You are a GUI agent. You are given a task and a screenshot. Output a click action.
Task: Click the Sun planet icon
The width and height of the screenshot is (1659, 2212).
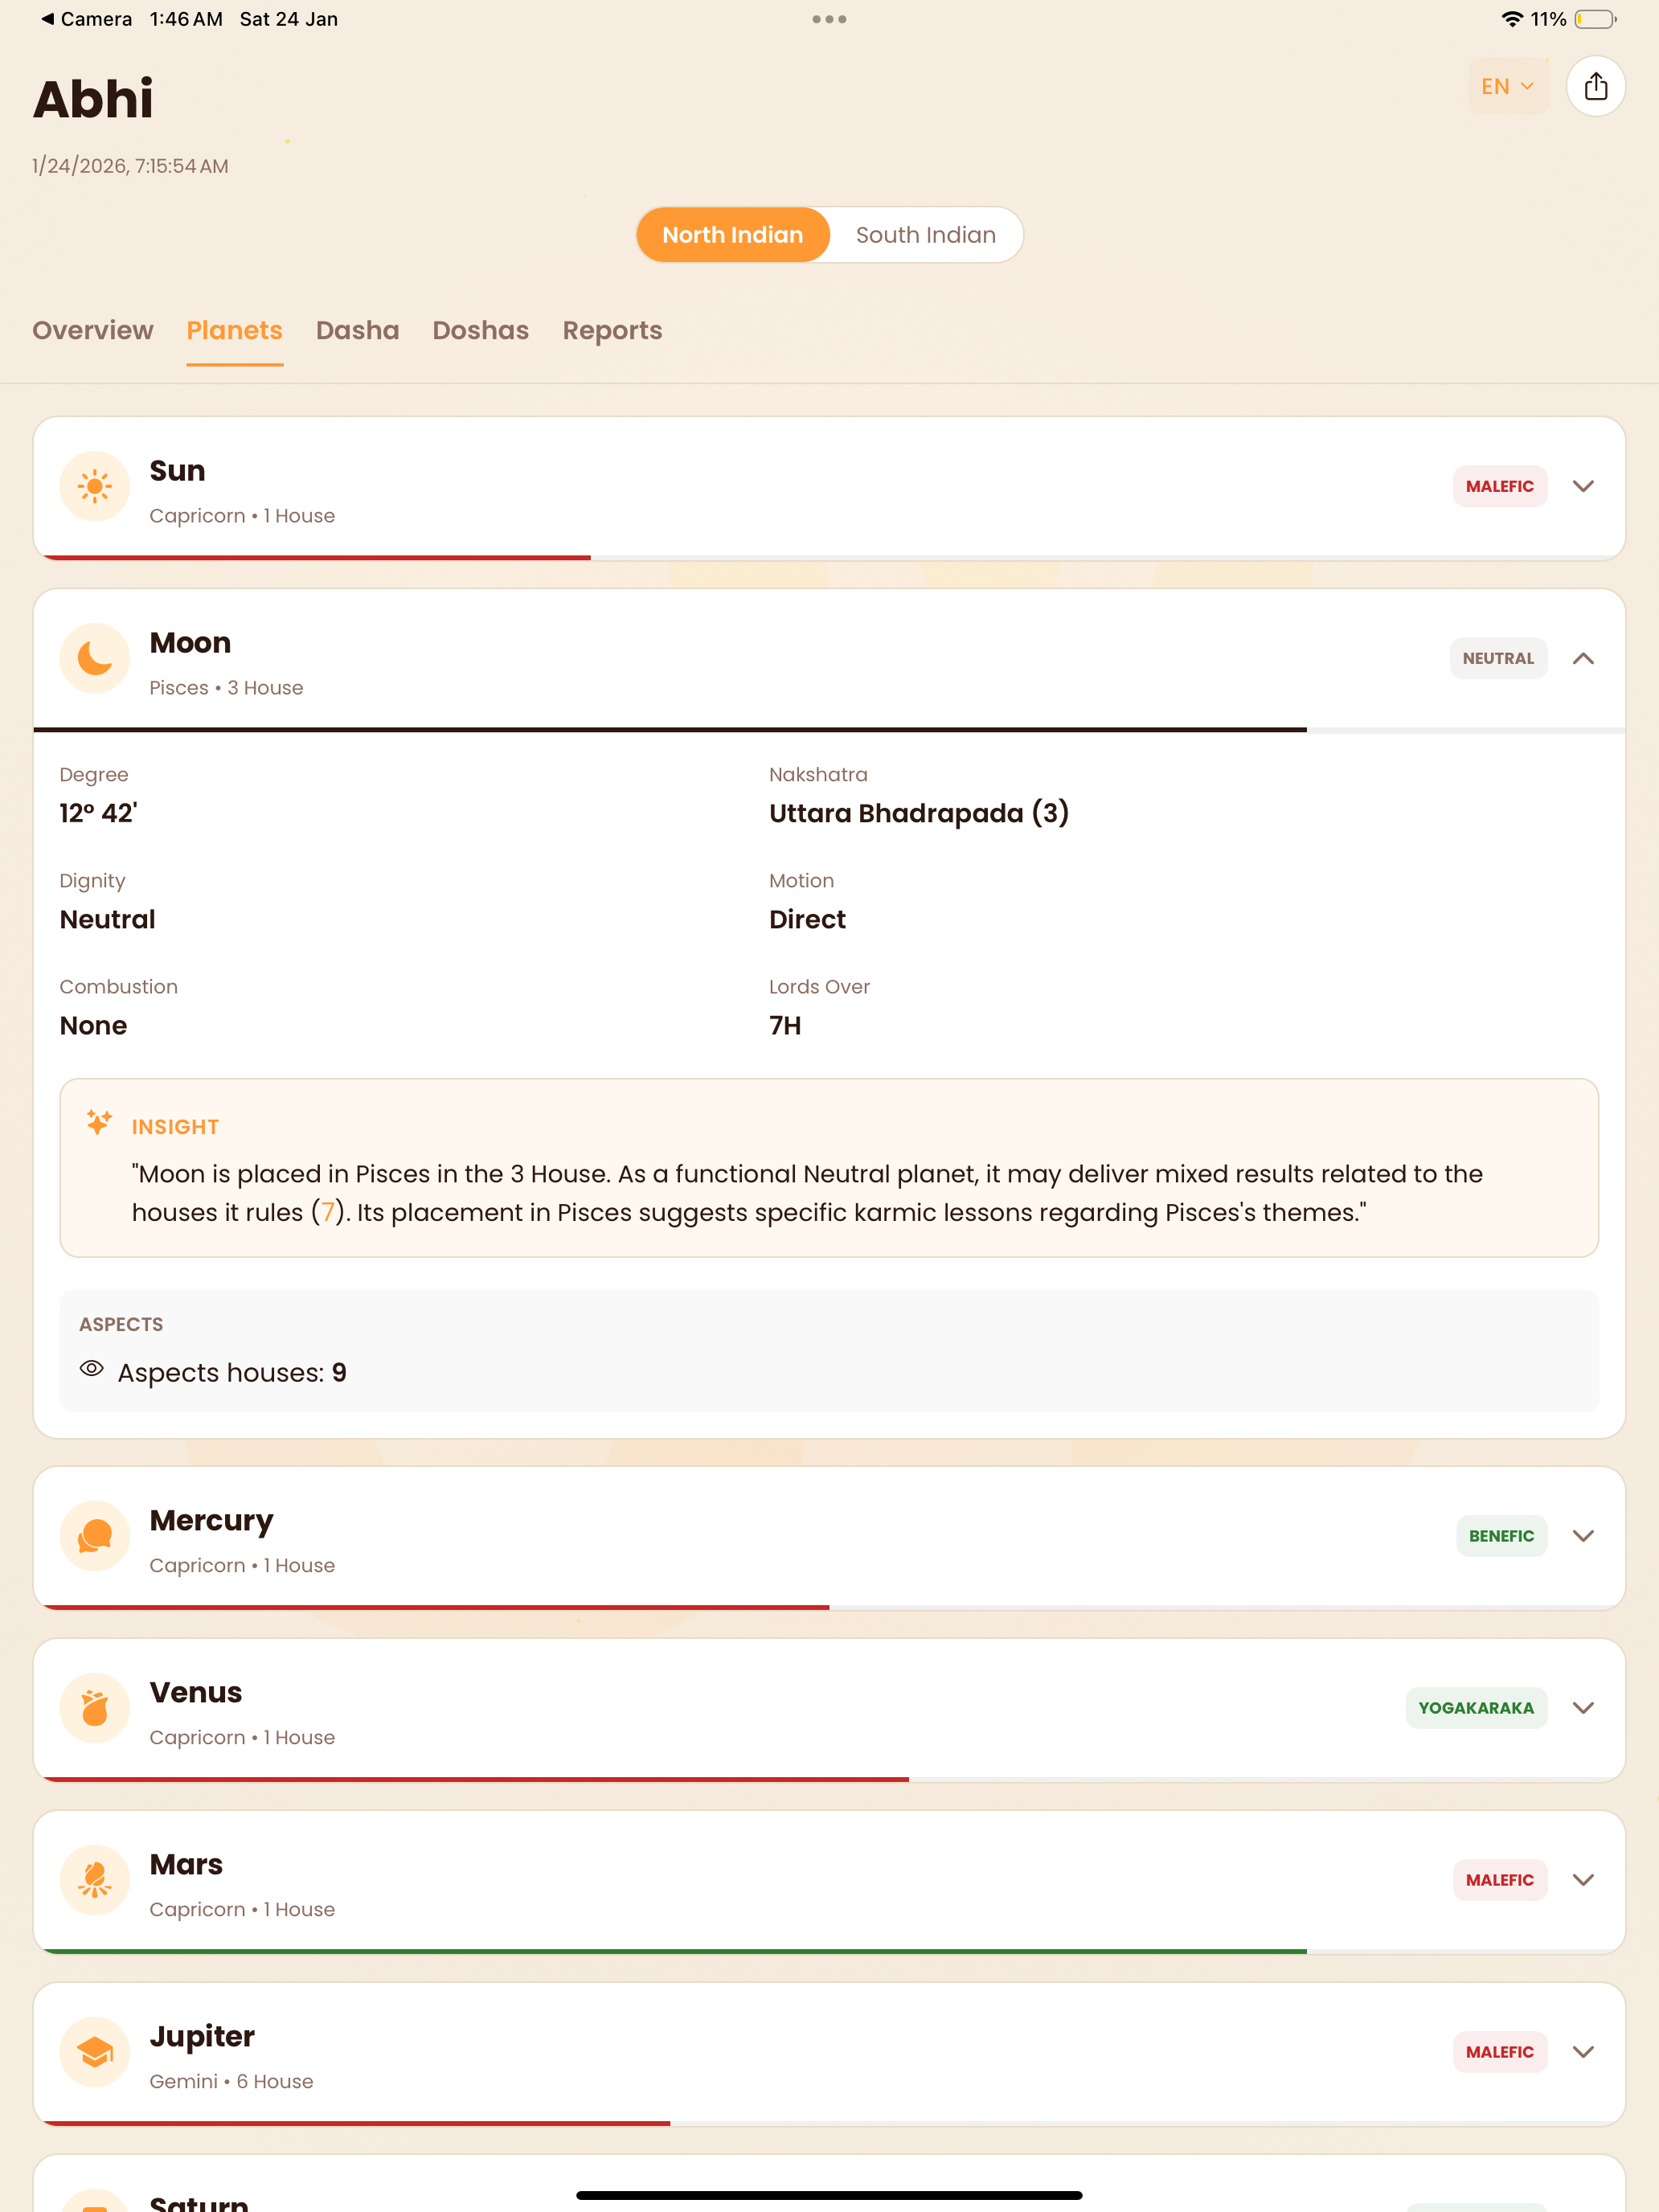(95, 487)
